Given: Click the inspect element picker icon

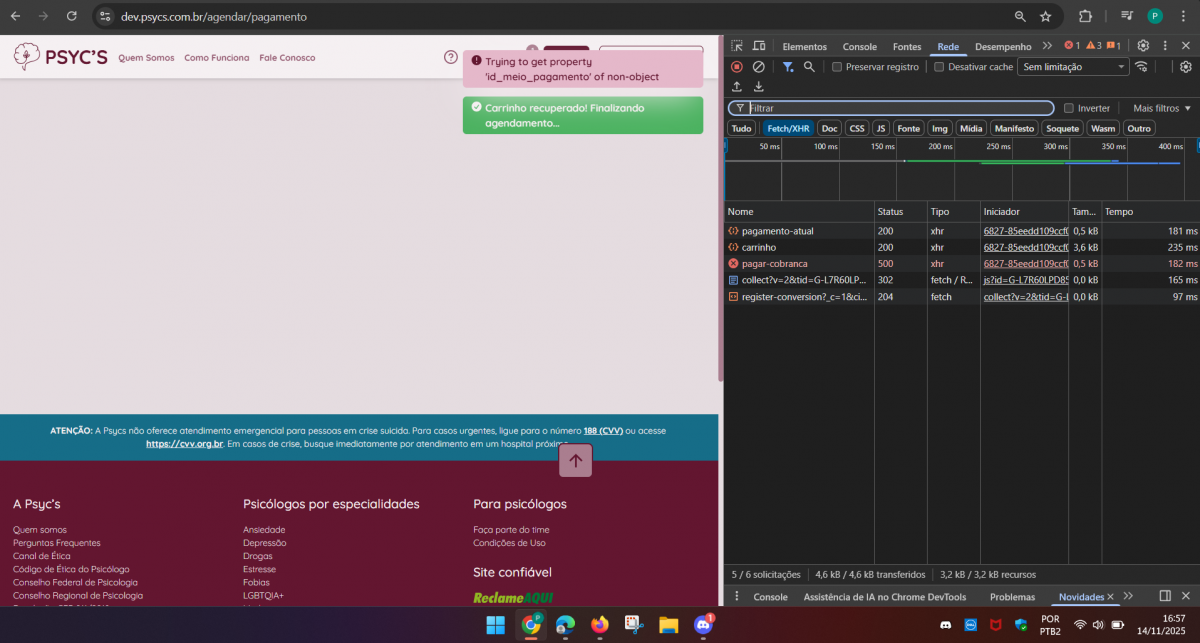Looking at the screenshot, I should point(737,46).
